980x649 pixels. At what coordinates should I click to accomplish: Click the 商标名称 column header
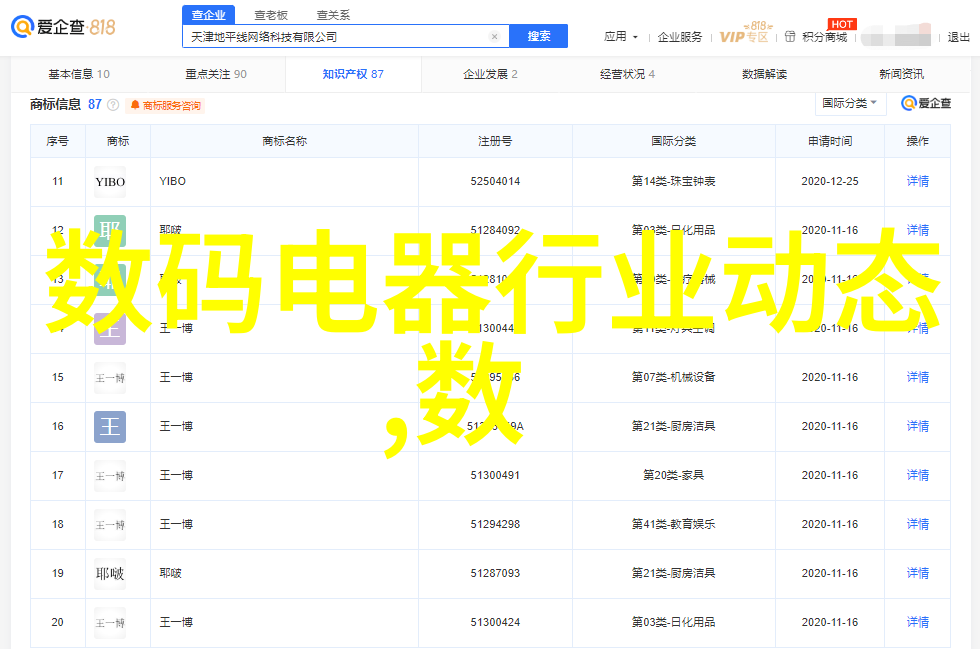click(284, 141)
